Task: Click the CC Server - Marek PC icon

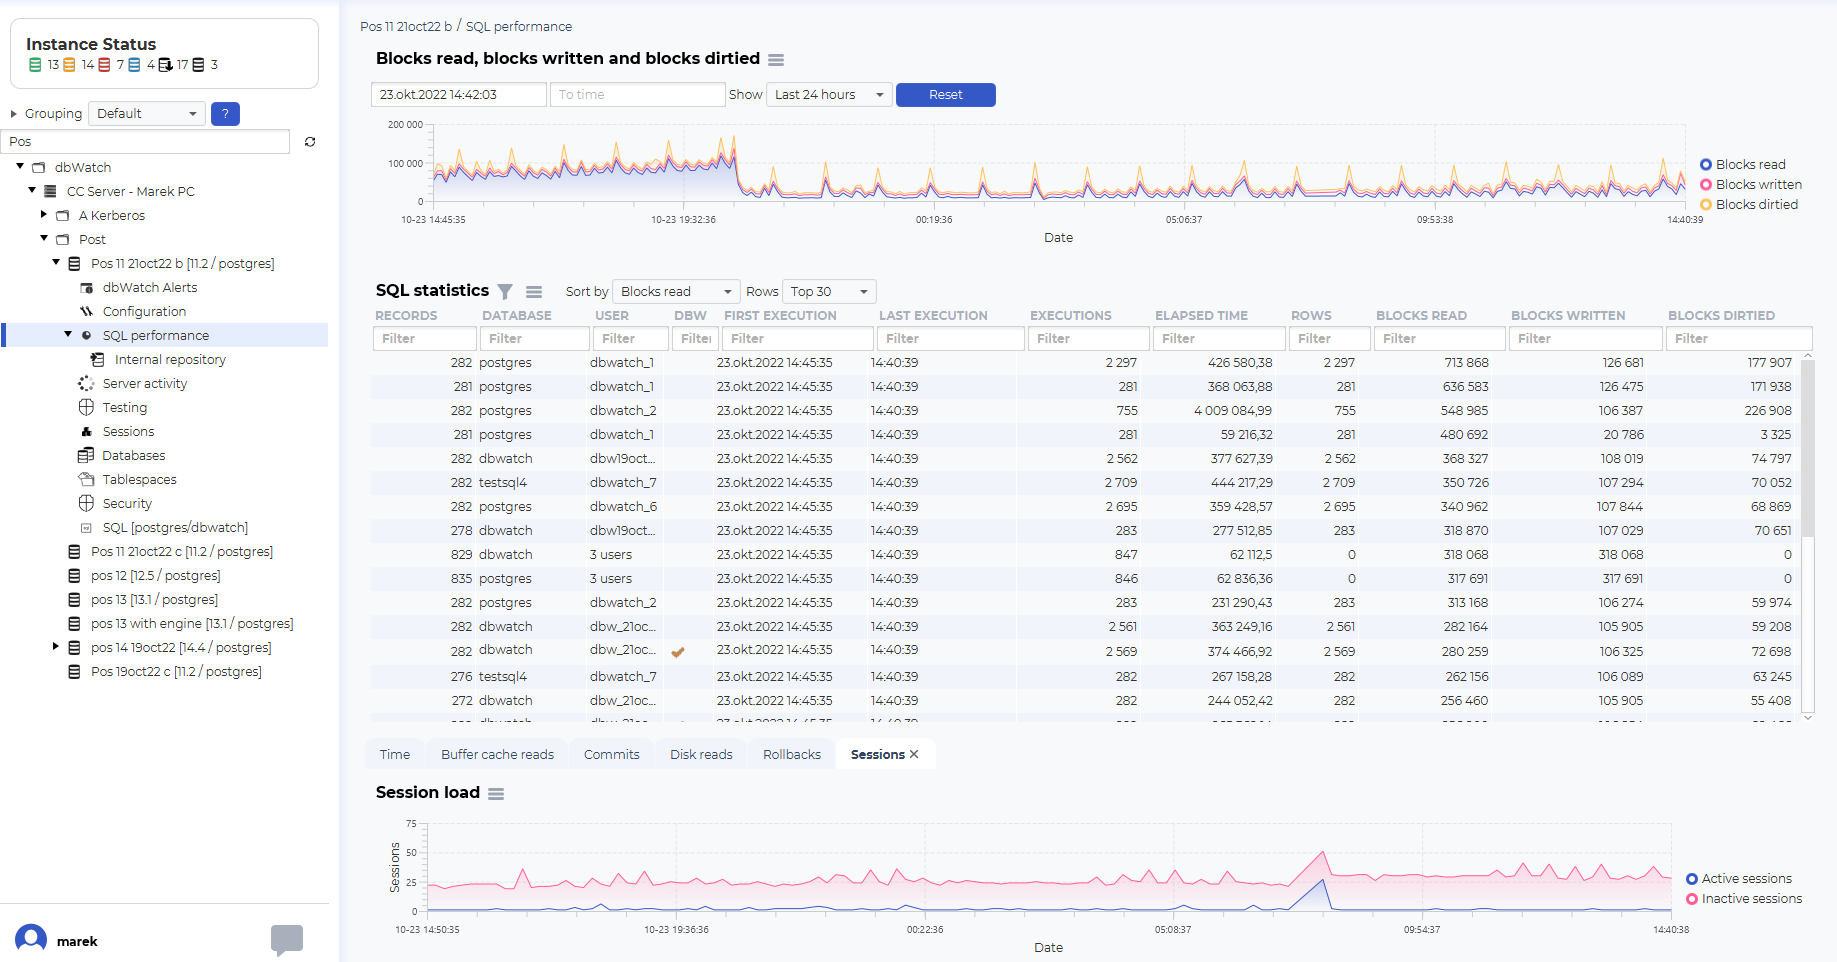Action: [x=50, y=192]
